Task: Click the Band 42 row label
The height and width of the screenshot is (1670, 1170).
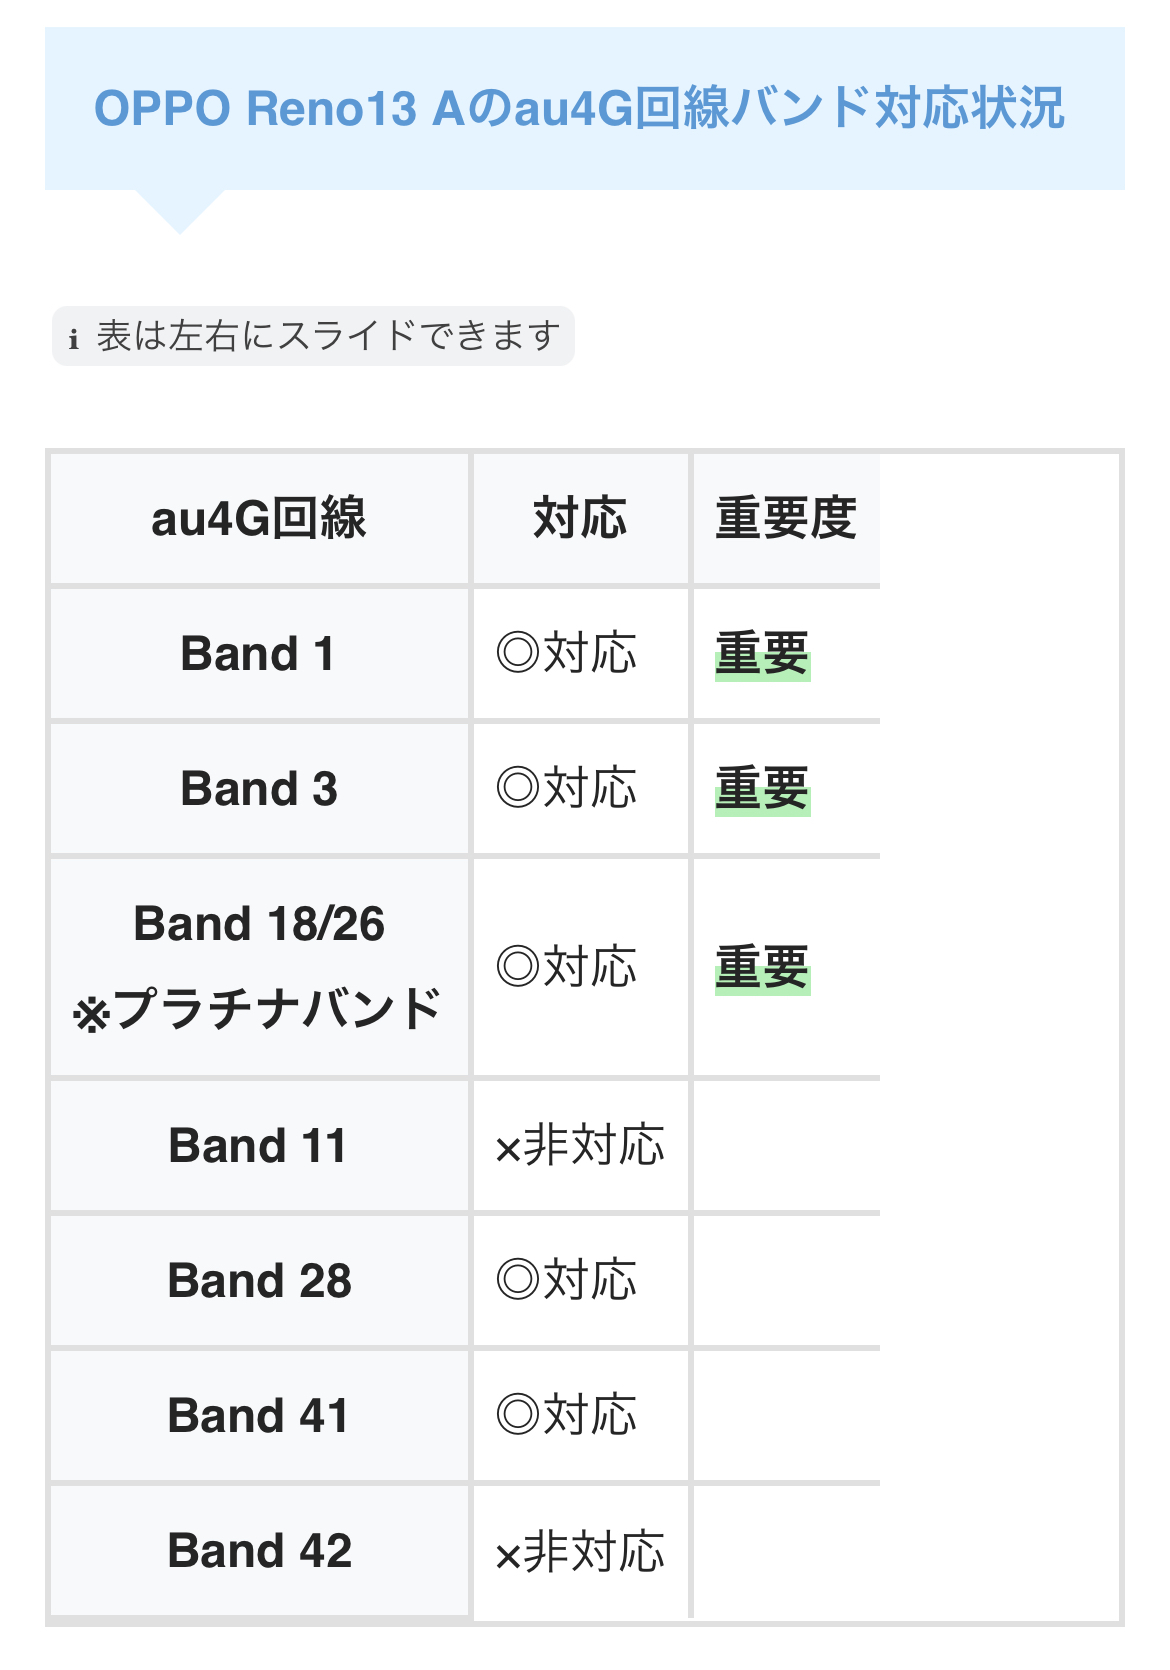Action: [259, 1551]
